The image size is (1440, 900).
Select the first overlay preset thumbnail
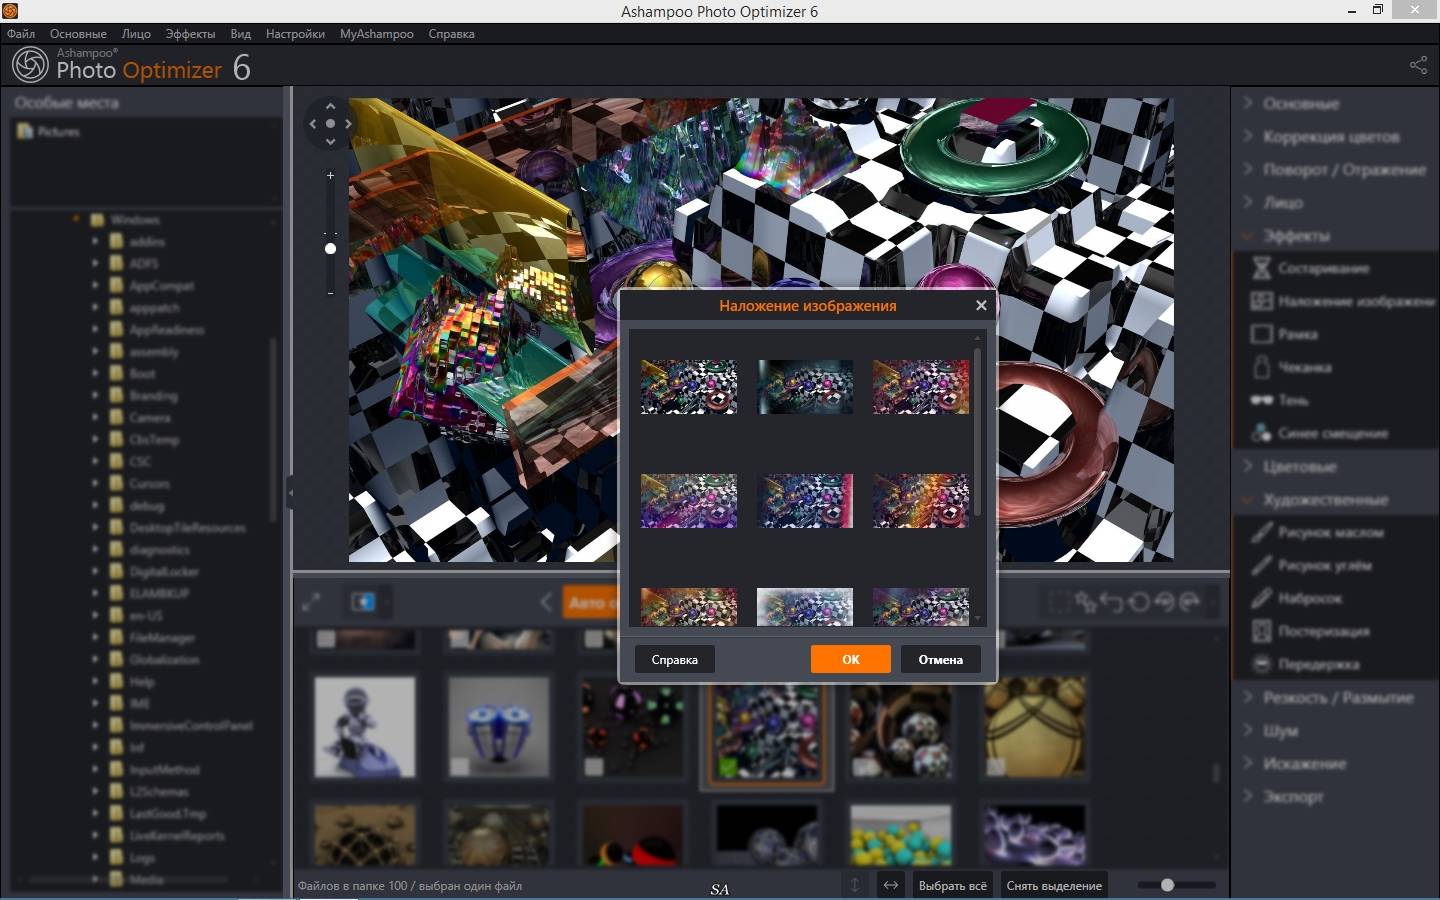click(x=689, y=387)
